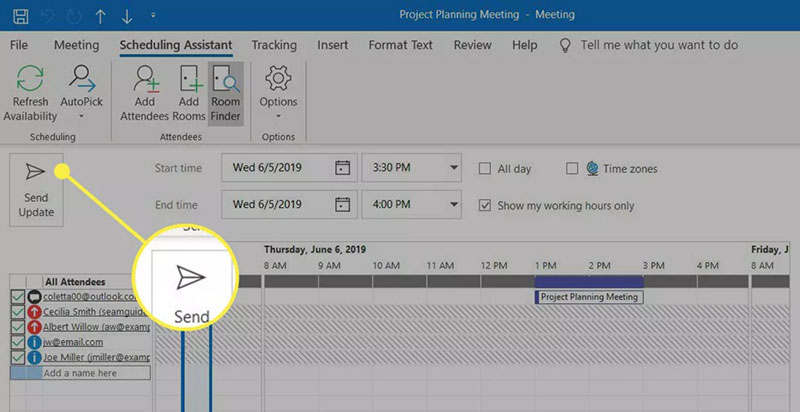The image size is (800, 412).
Task: Go to next item with down arrow
Action: click(127, 16)
